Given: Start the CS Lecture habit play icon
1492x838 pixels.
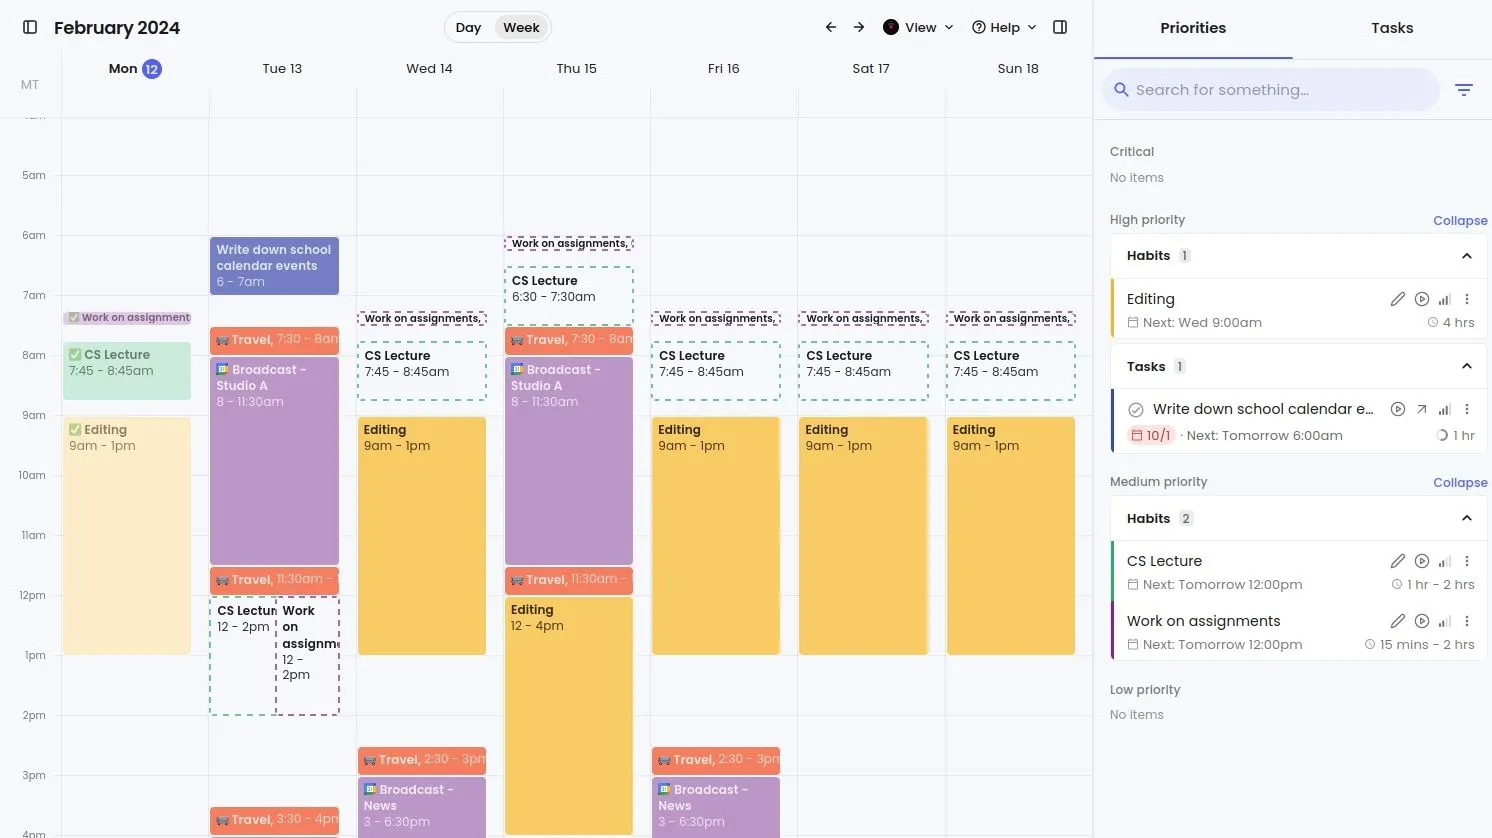Looking at the screenshot, I should coord(1422,561).
